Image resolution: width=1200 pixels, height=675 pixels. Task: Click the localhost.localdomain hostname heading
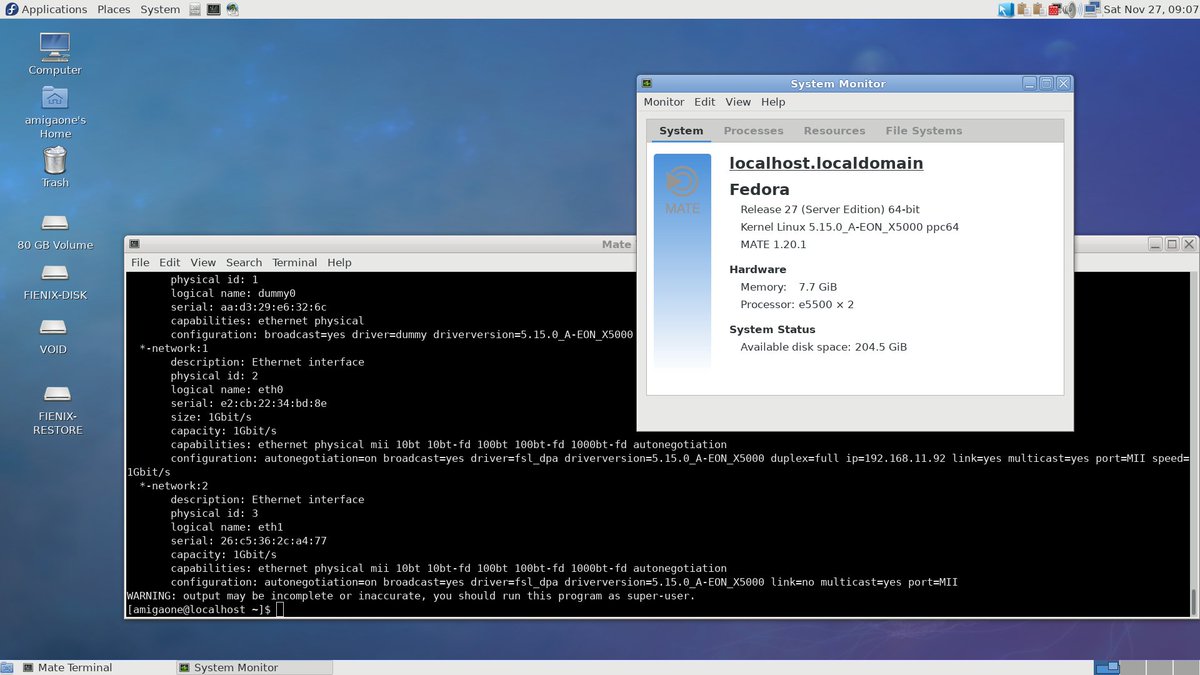(x=826, y=163)
